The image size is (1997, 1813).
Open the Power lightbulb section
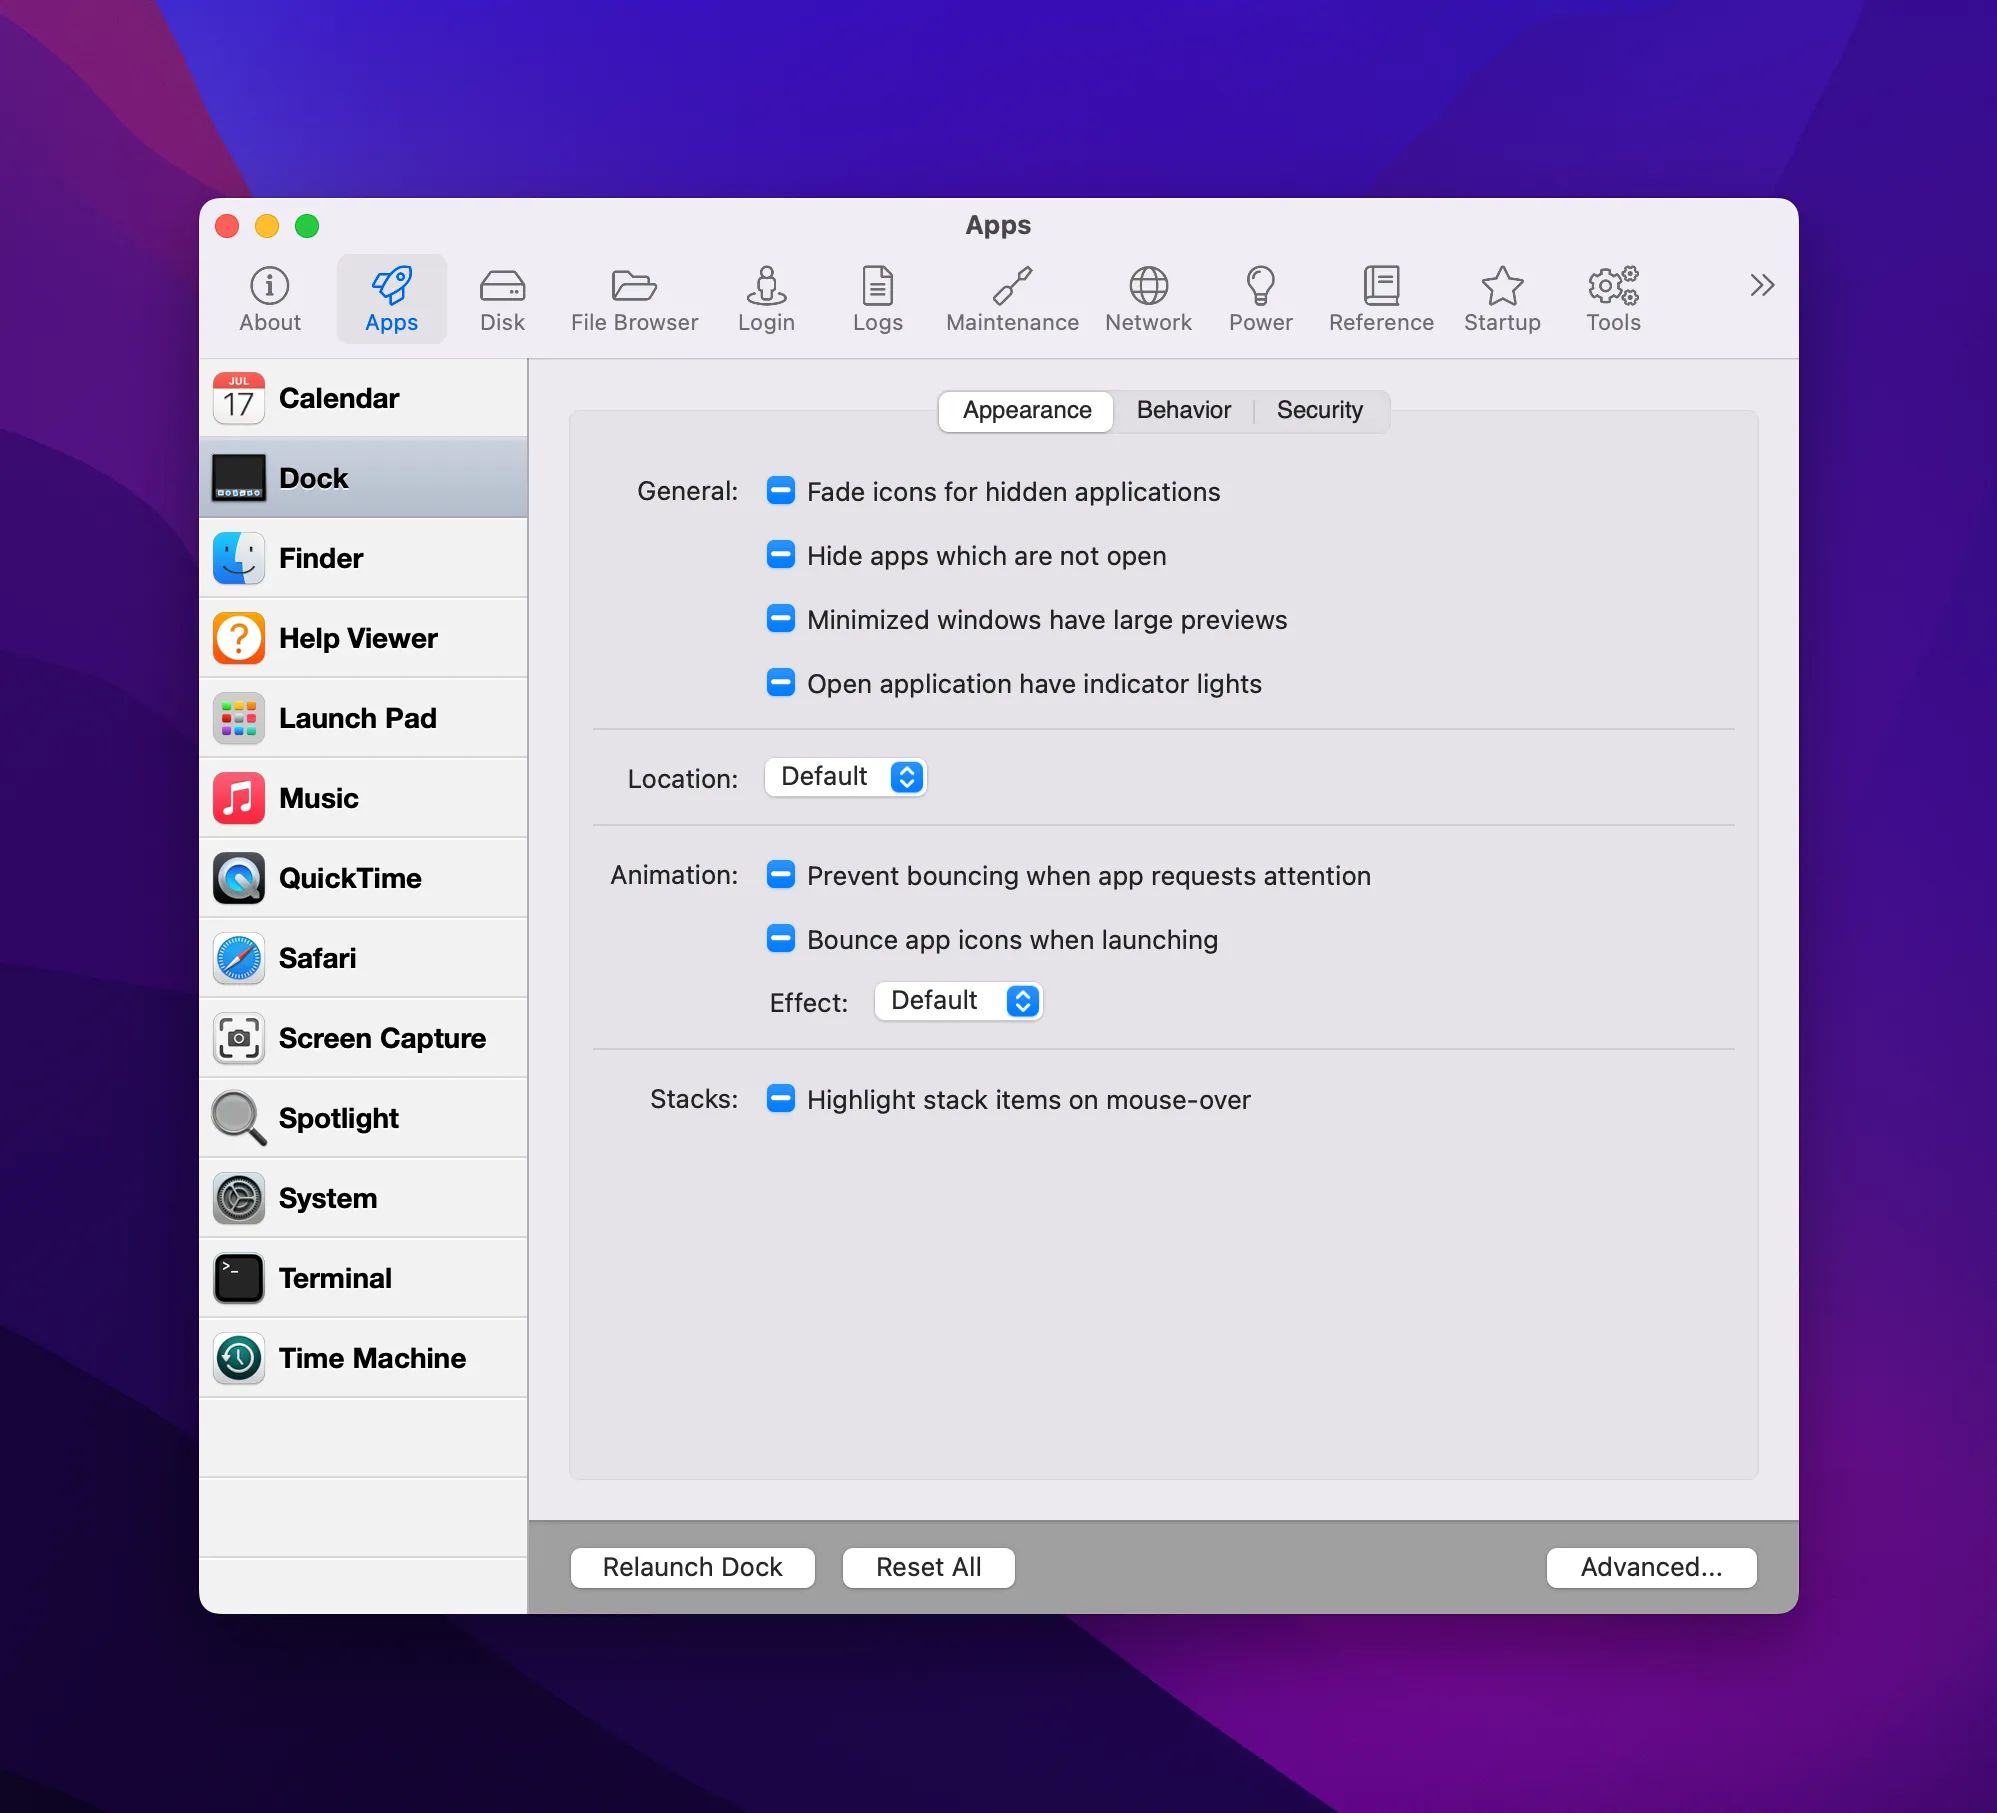(x=1260, y=299)
